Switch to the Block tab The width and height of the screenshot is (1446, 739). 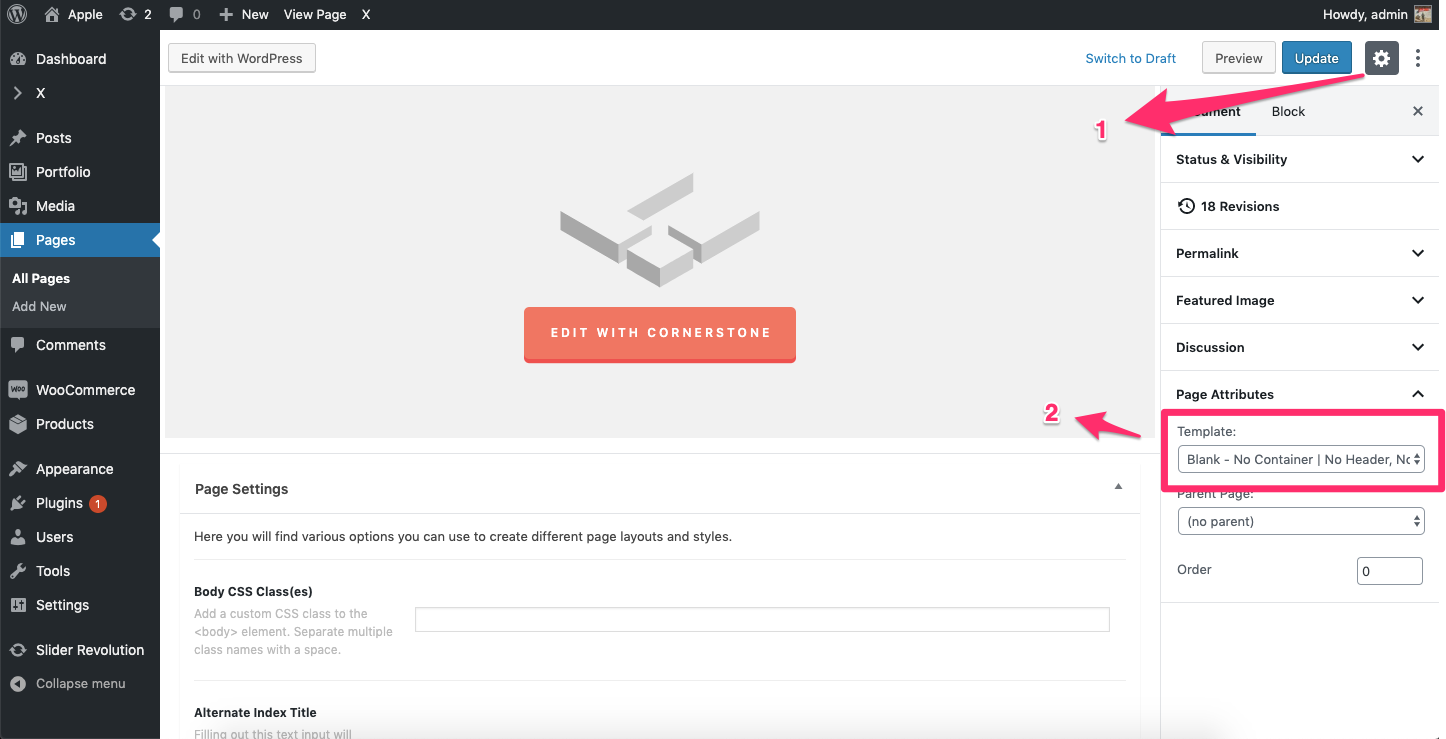click(1288, 111)
